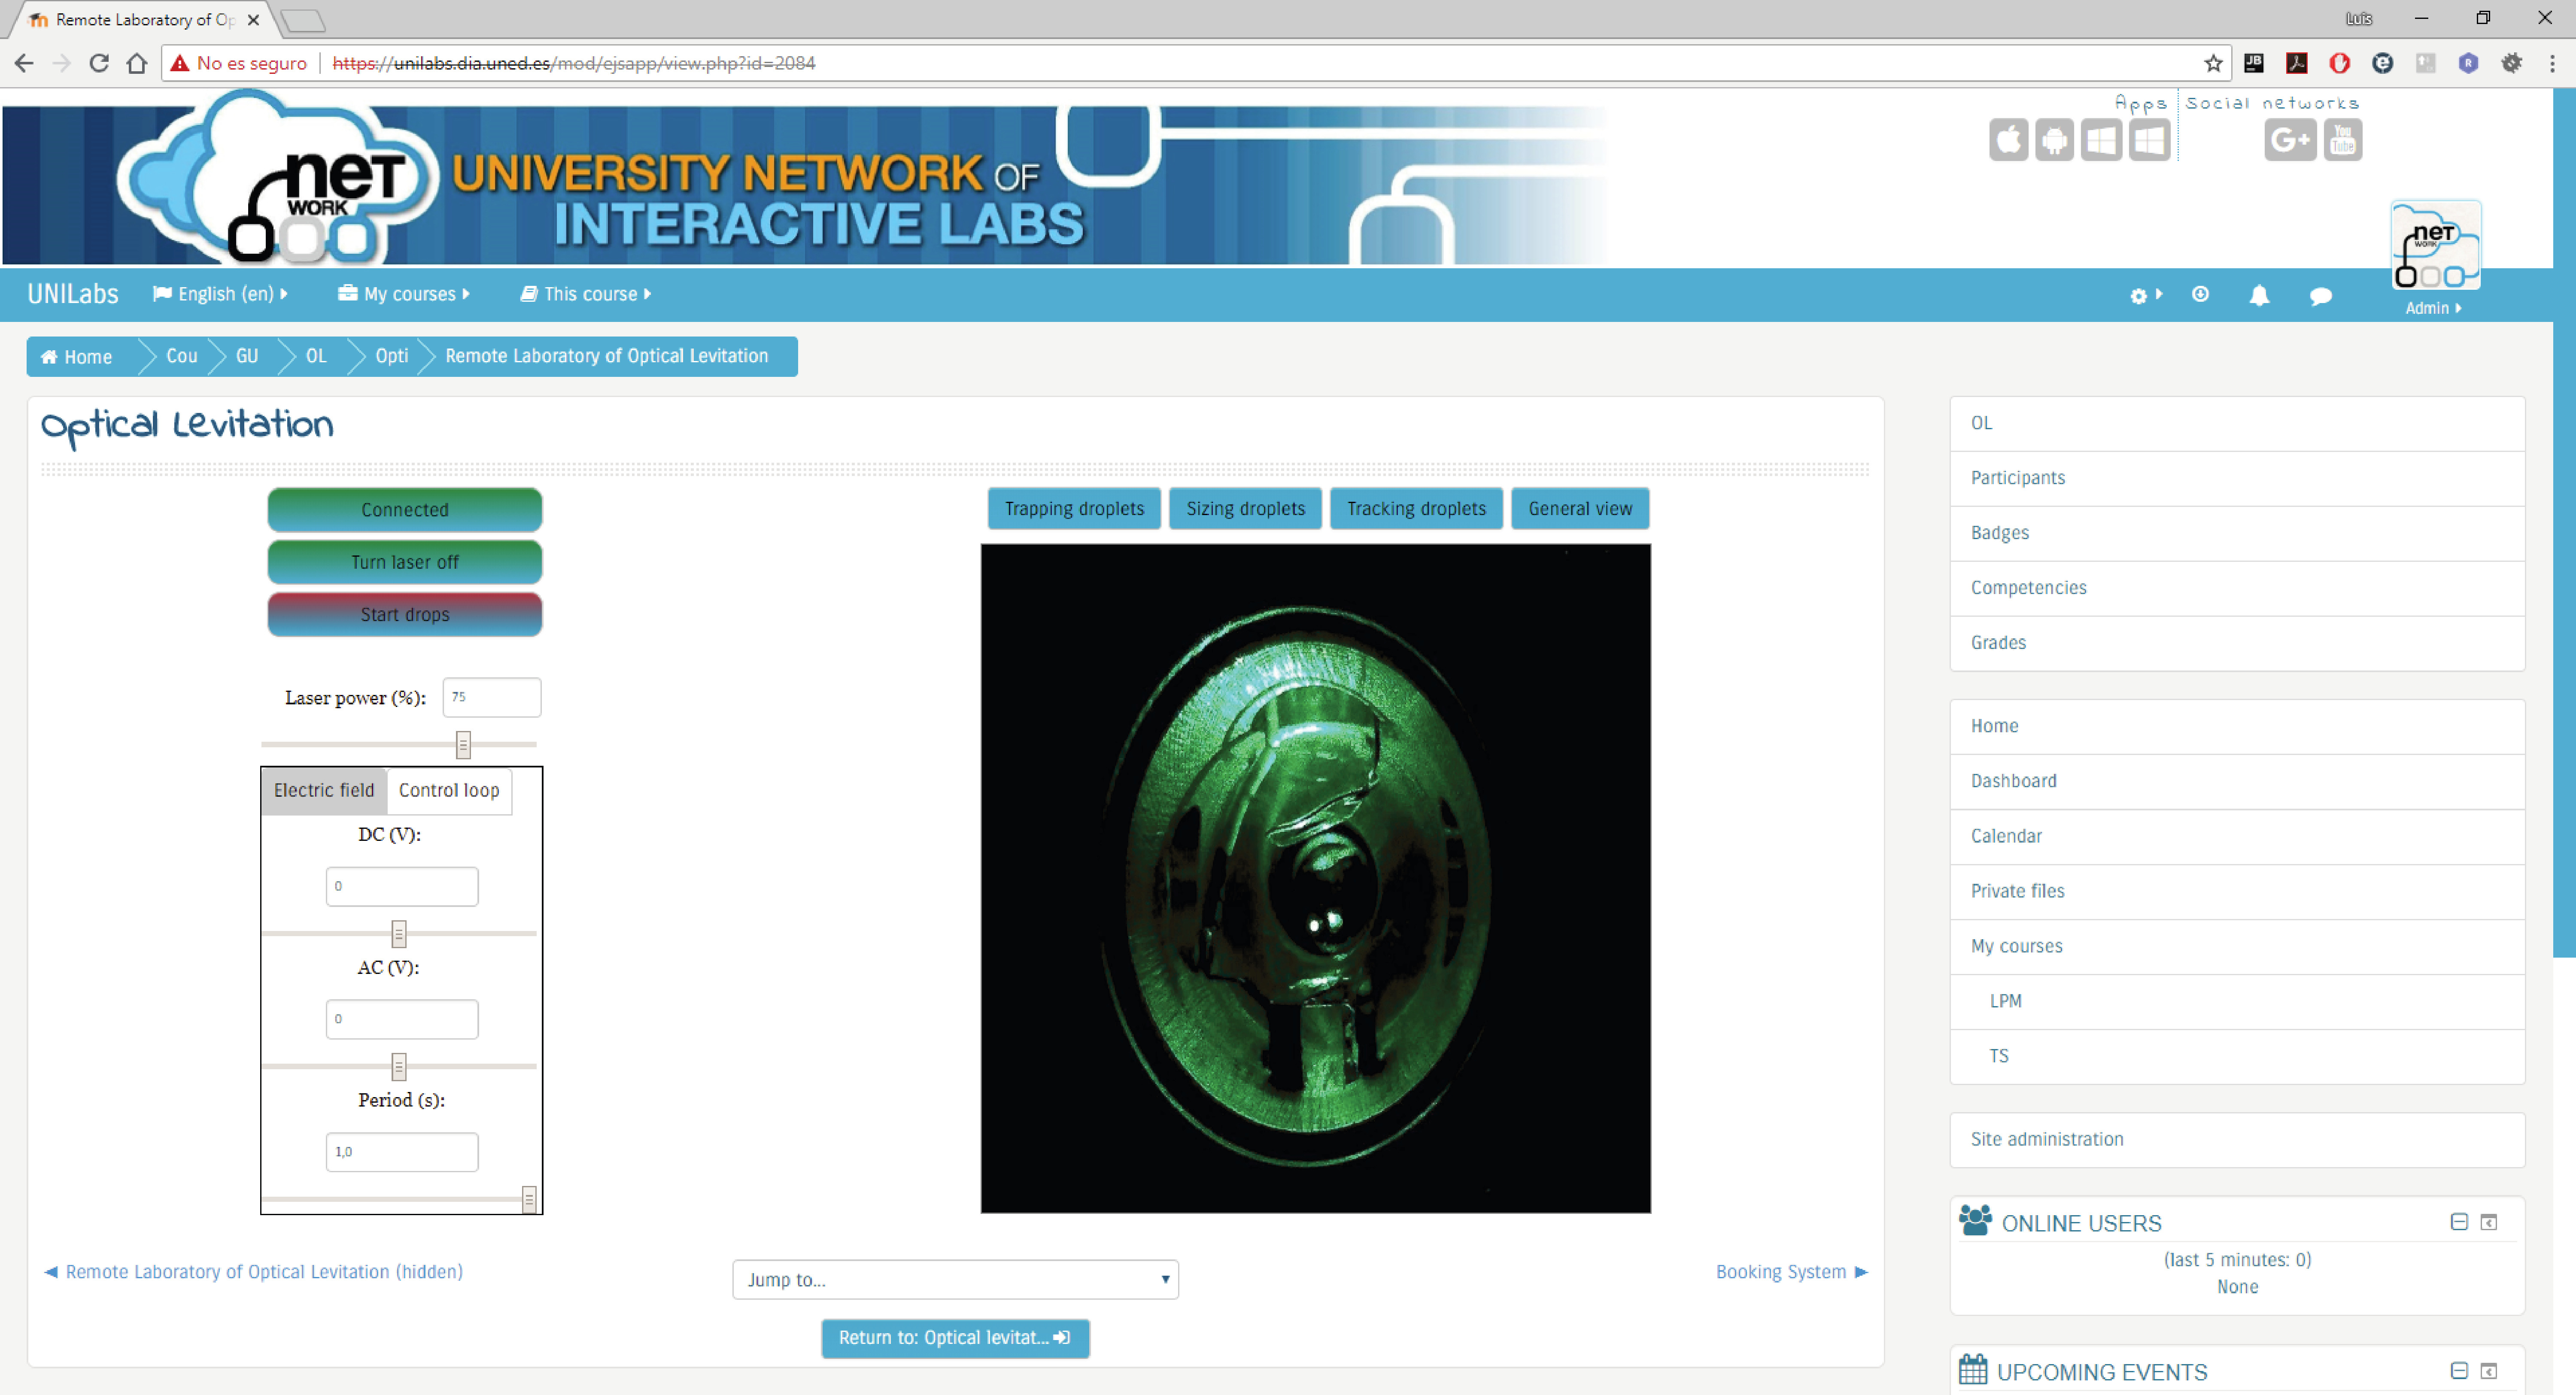Viewport: 2576px width, 1395px height.
Task: Click the Android app icon
Action: point(2054,140)
